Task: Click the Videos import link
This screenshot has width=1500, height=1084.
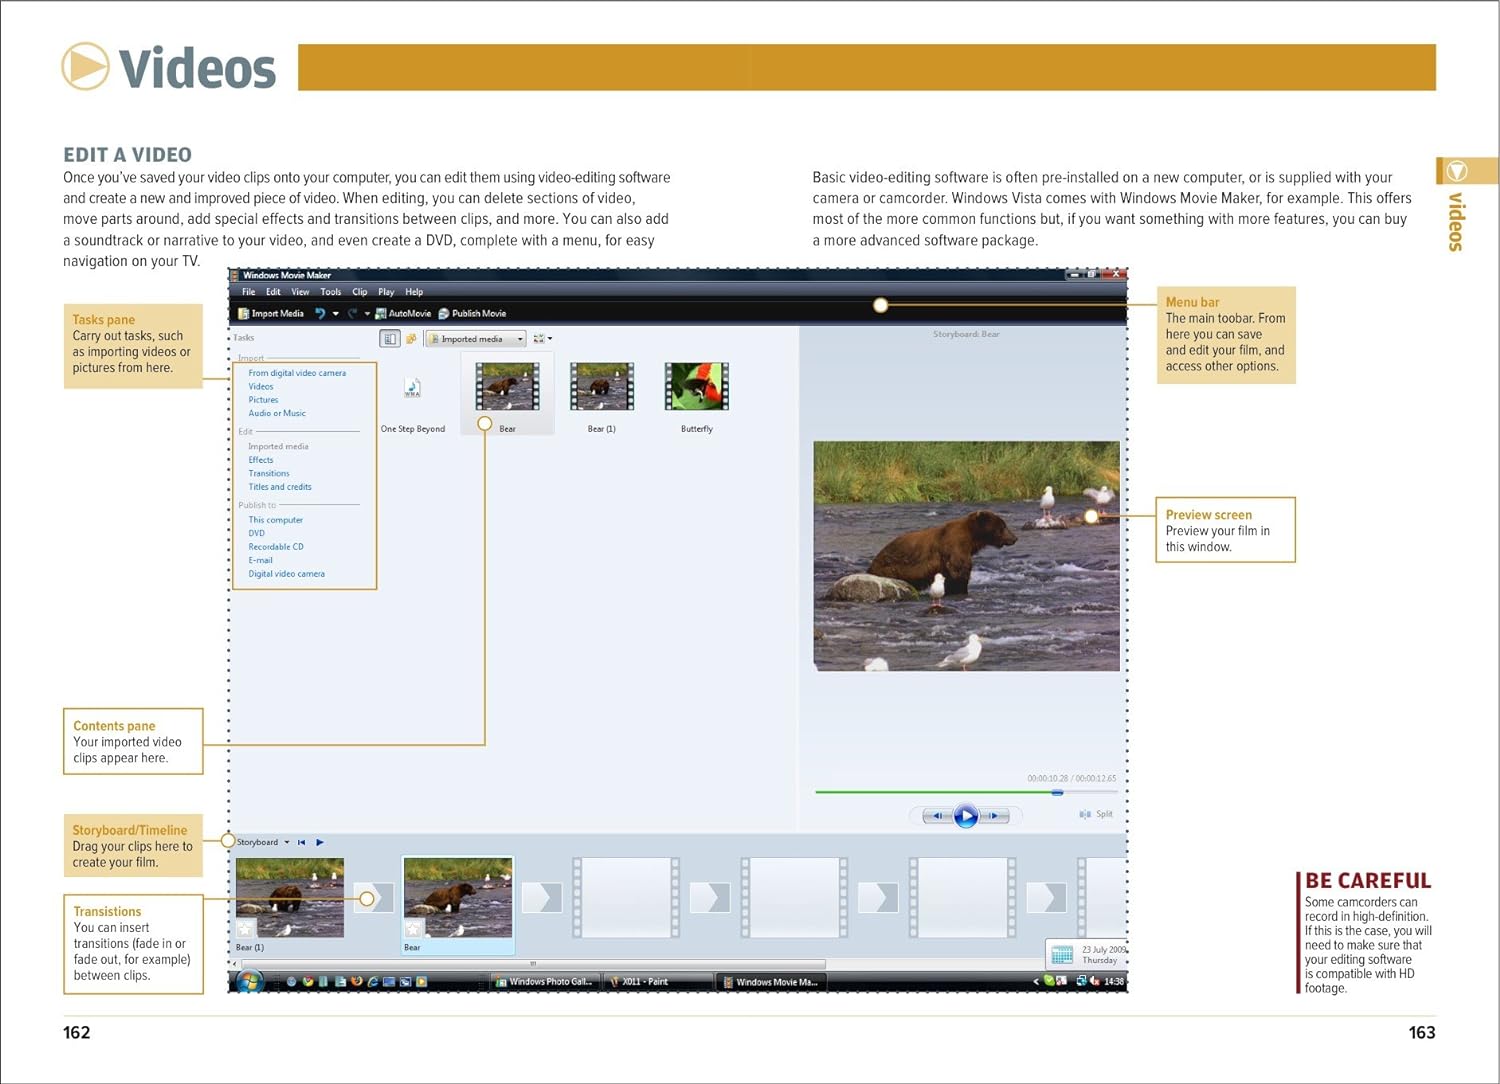Action: tap(261, 386)
